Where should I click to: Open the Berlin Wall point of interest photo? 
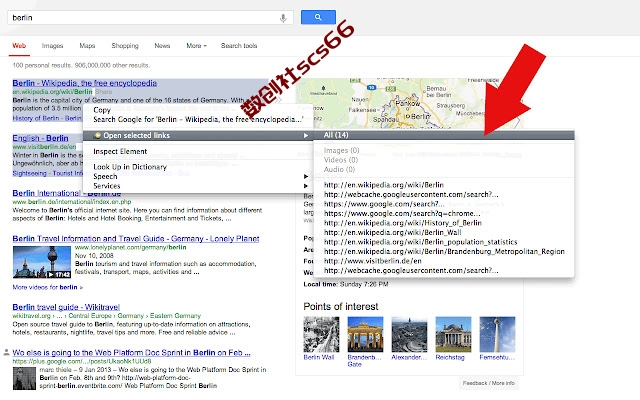point(321,334)
